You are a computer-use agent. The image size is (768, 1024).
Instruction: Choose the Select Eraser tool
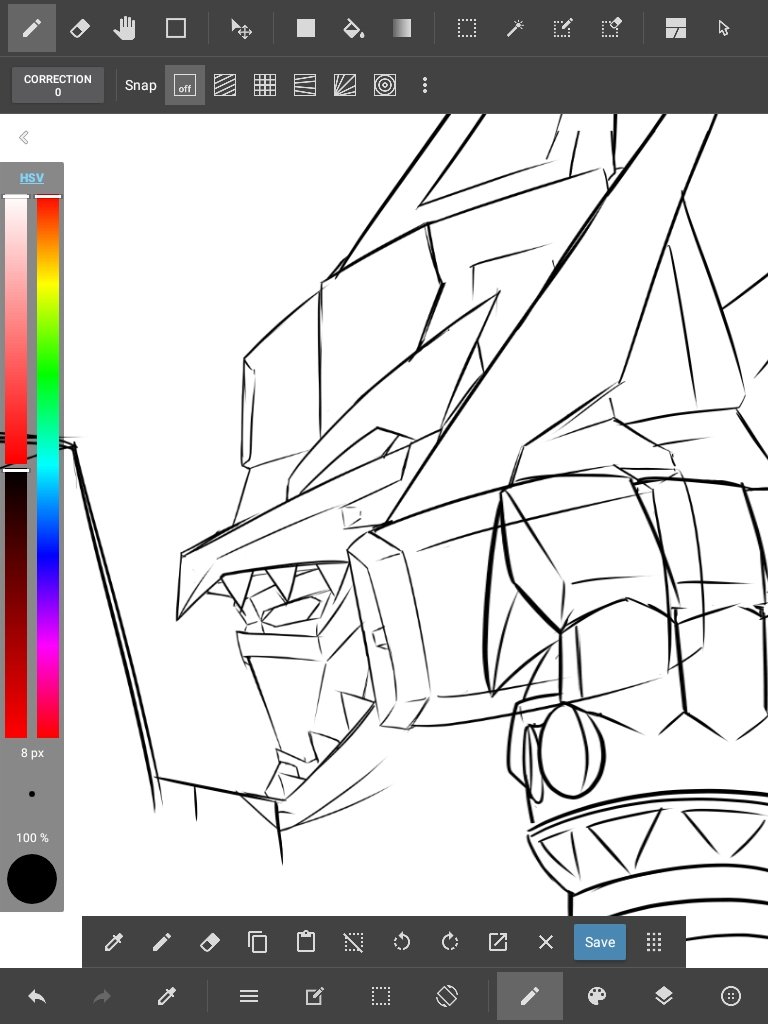tap(611, 28)
